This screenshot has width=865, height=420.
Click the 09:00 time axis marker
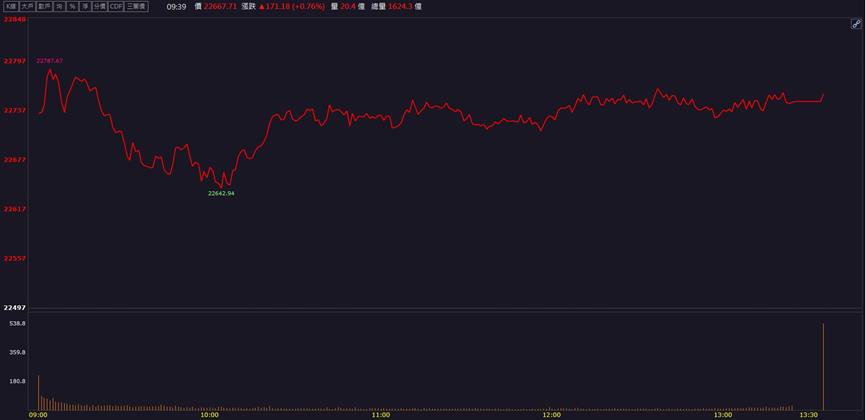tap(38, 415)
